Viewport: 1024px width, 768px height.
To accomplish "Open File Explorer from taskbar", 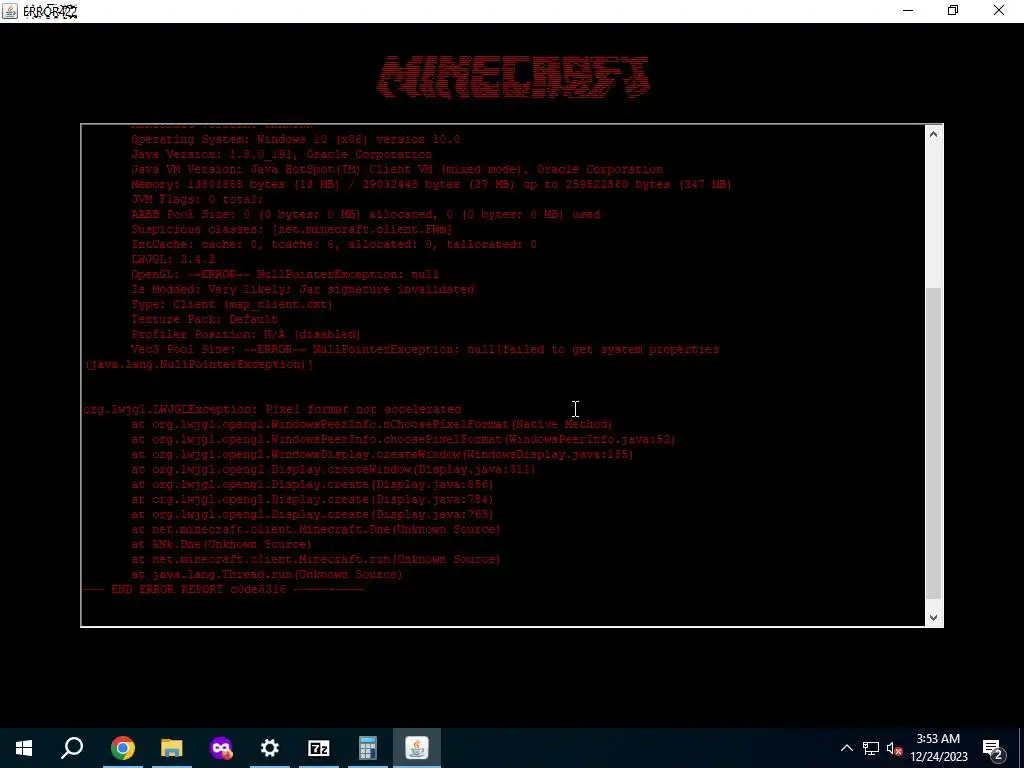I will (171, 748).
